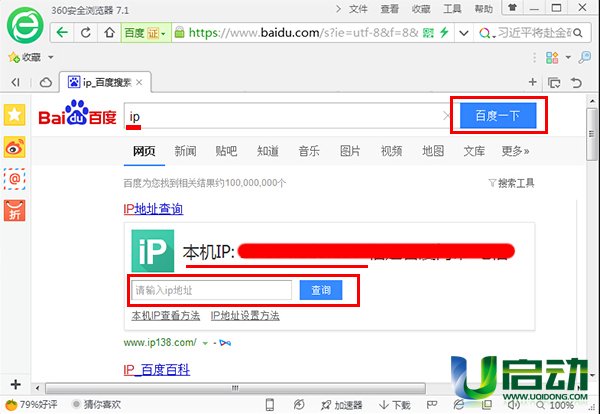
Task: Switch to the Wenku (文库) tab
Action: (474, 151)
